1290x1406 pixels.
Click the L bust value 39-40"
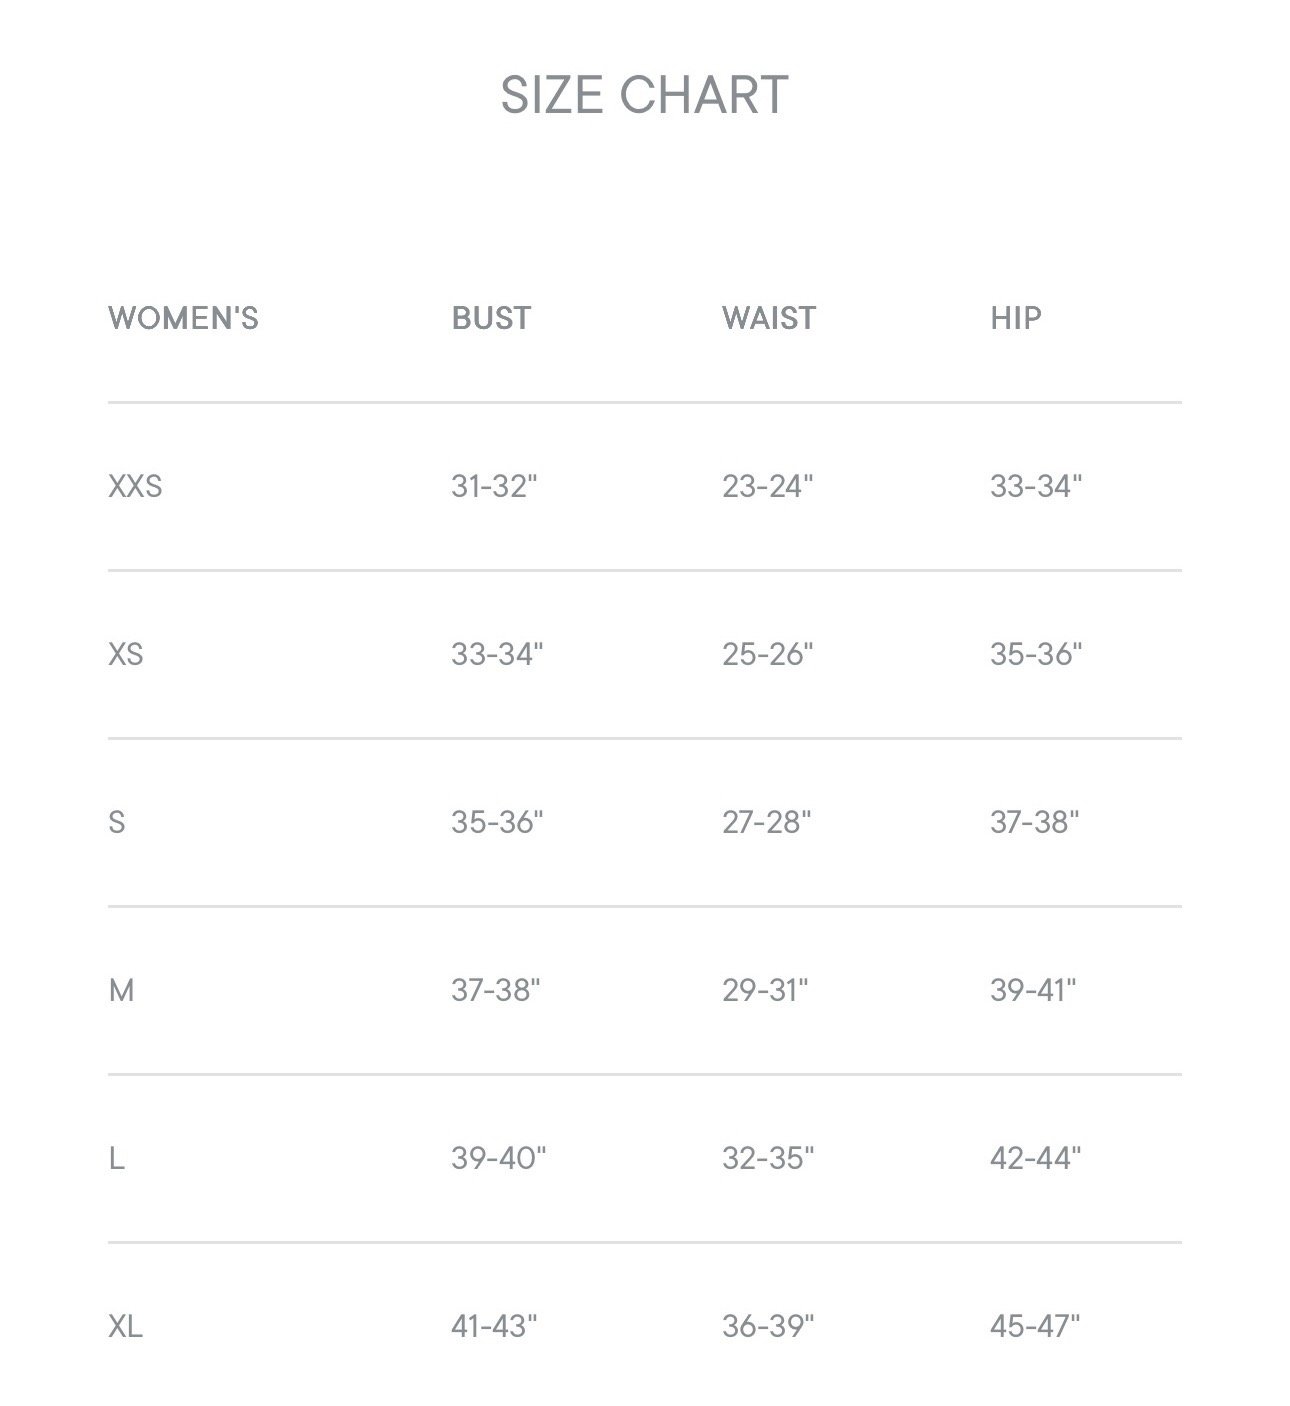[x=499, y=1158]
